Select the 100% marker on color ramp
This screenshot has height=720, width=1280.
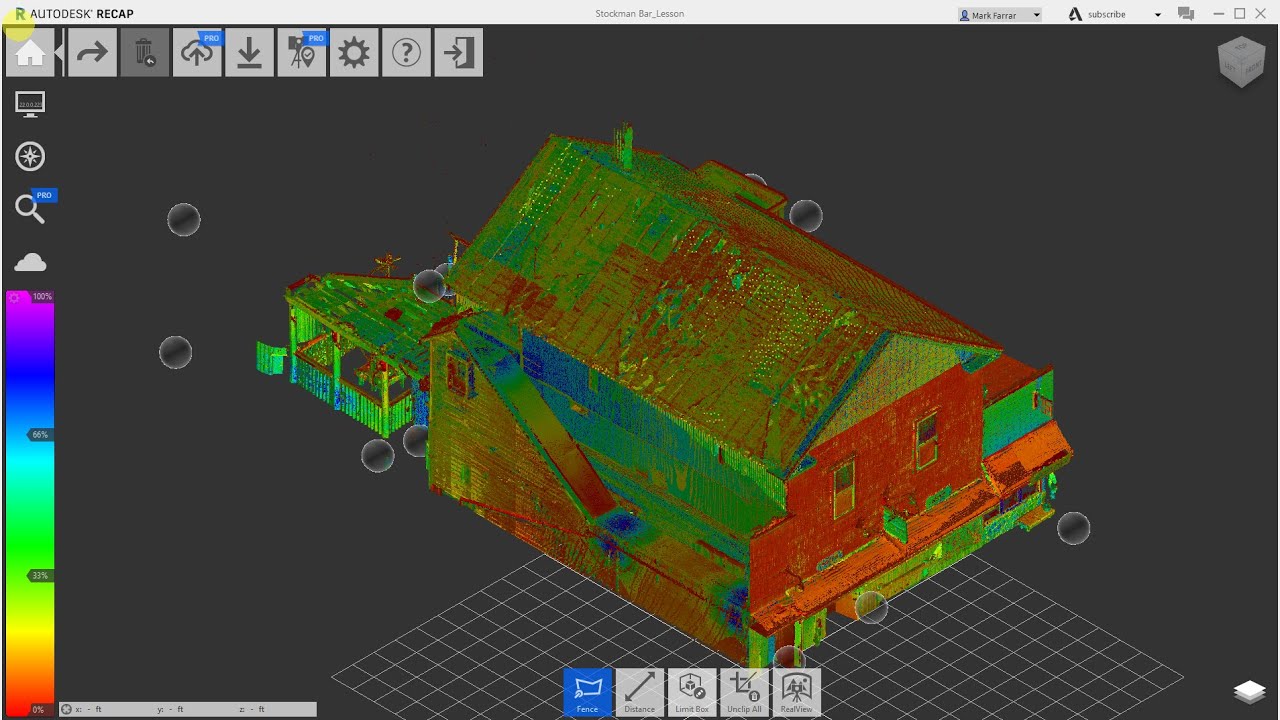click(41, 297)
